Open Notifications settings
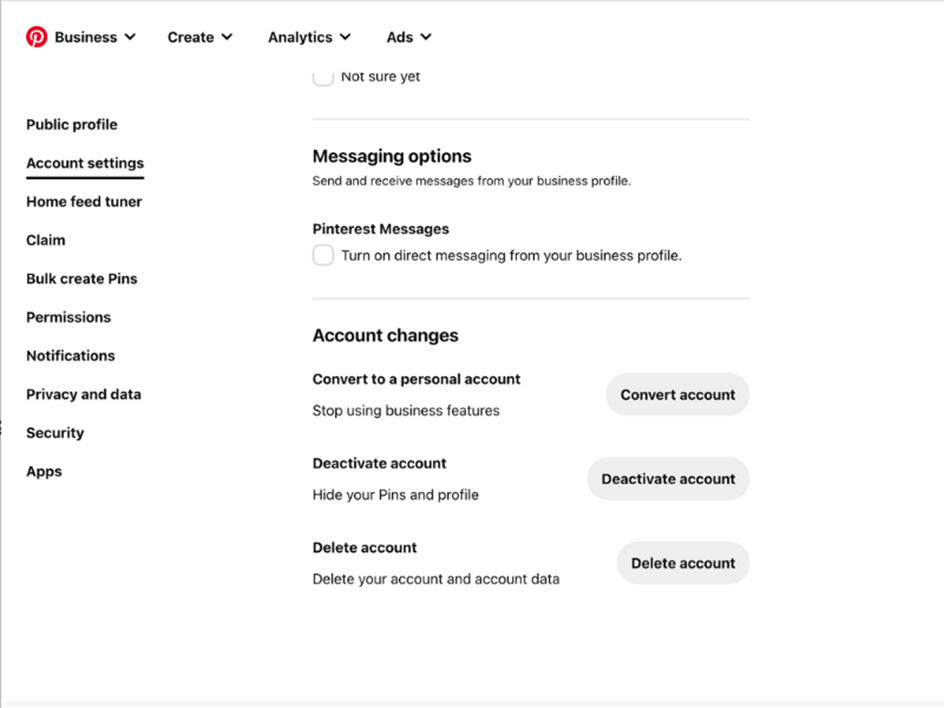 (70, 356)
